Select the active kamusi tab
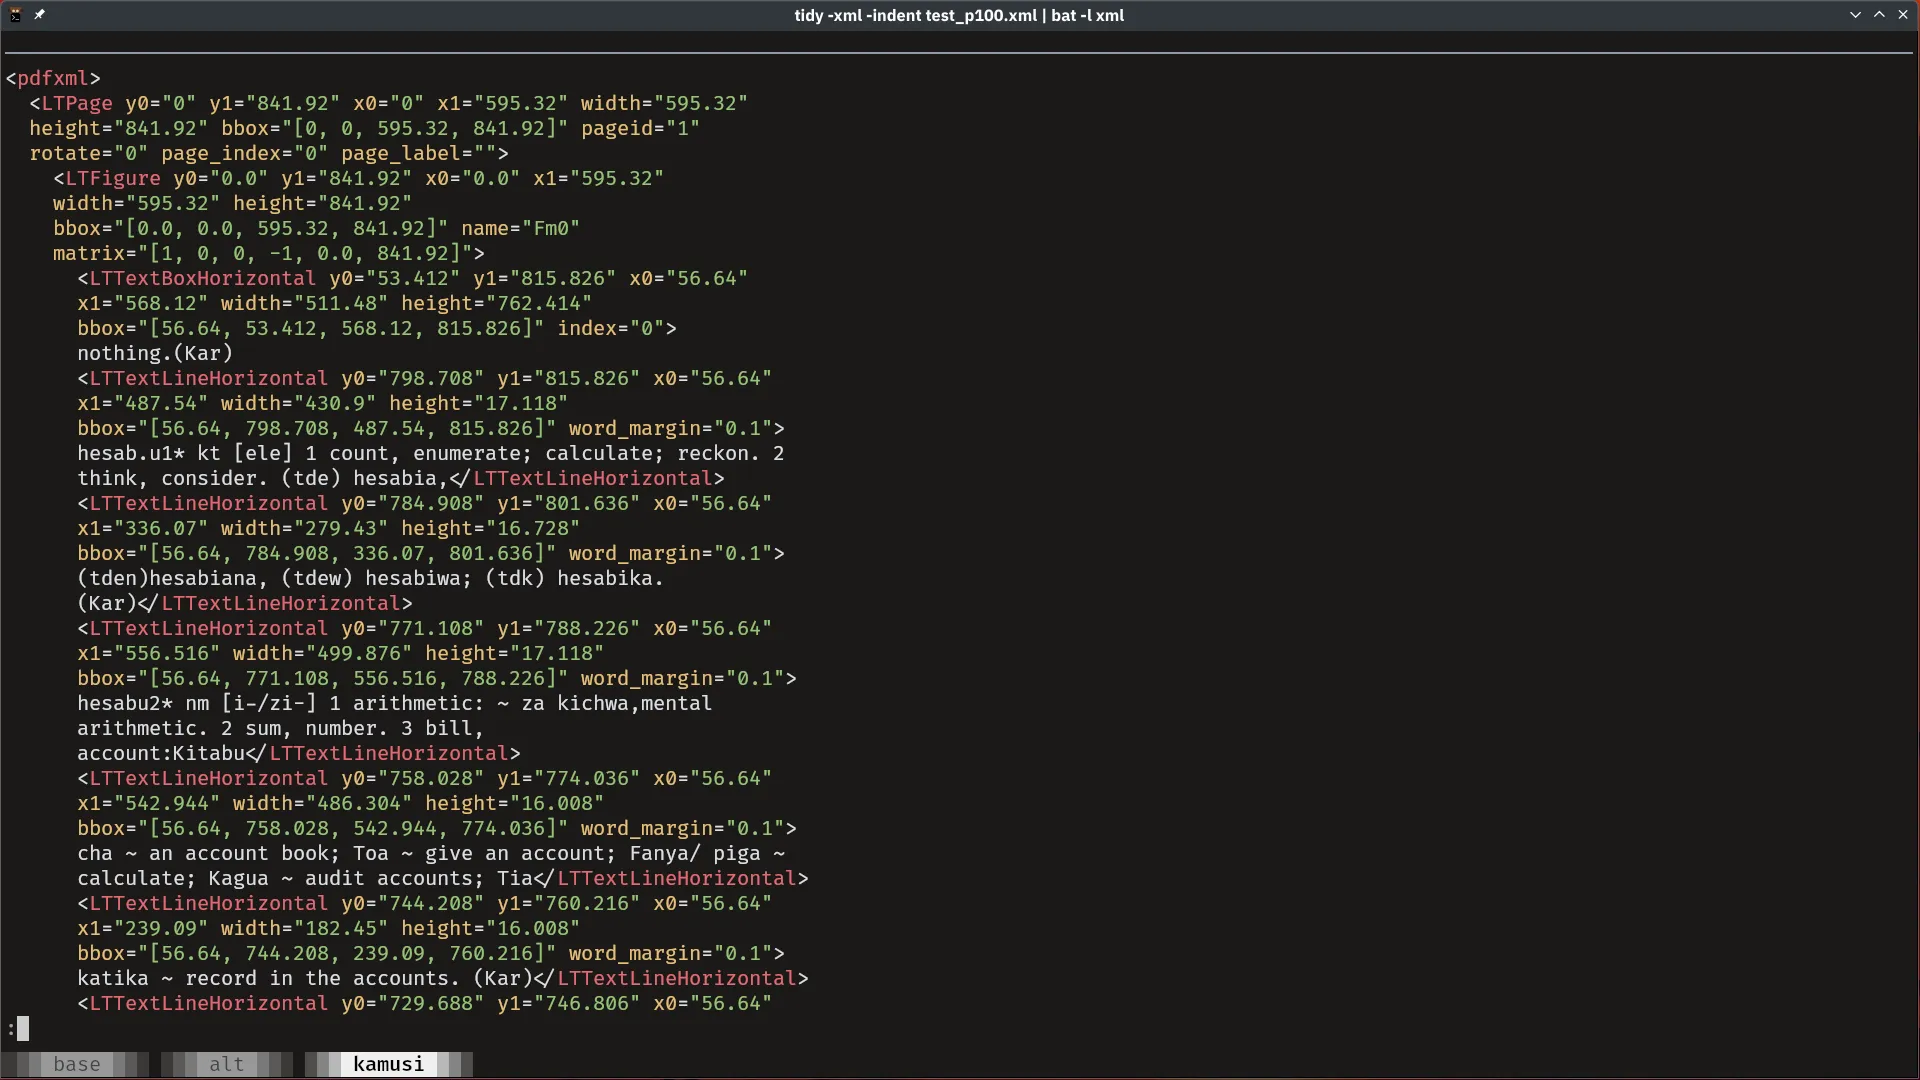The image size is (1920, 1080). coord(388,1064)
